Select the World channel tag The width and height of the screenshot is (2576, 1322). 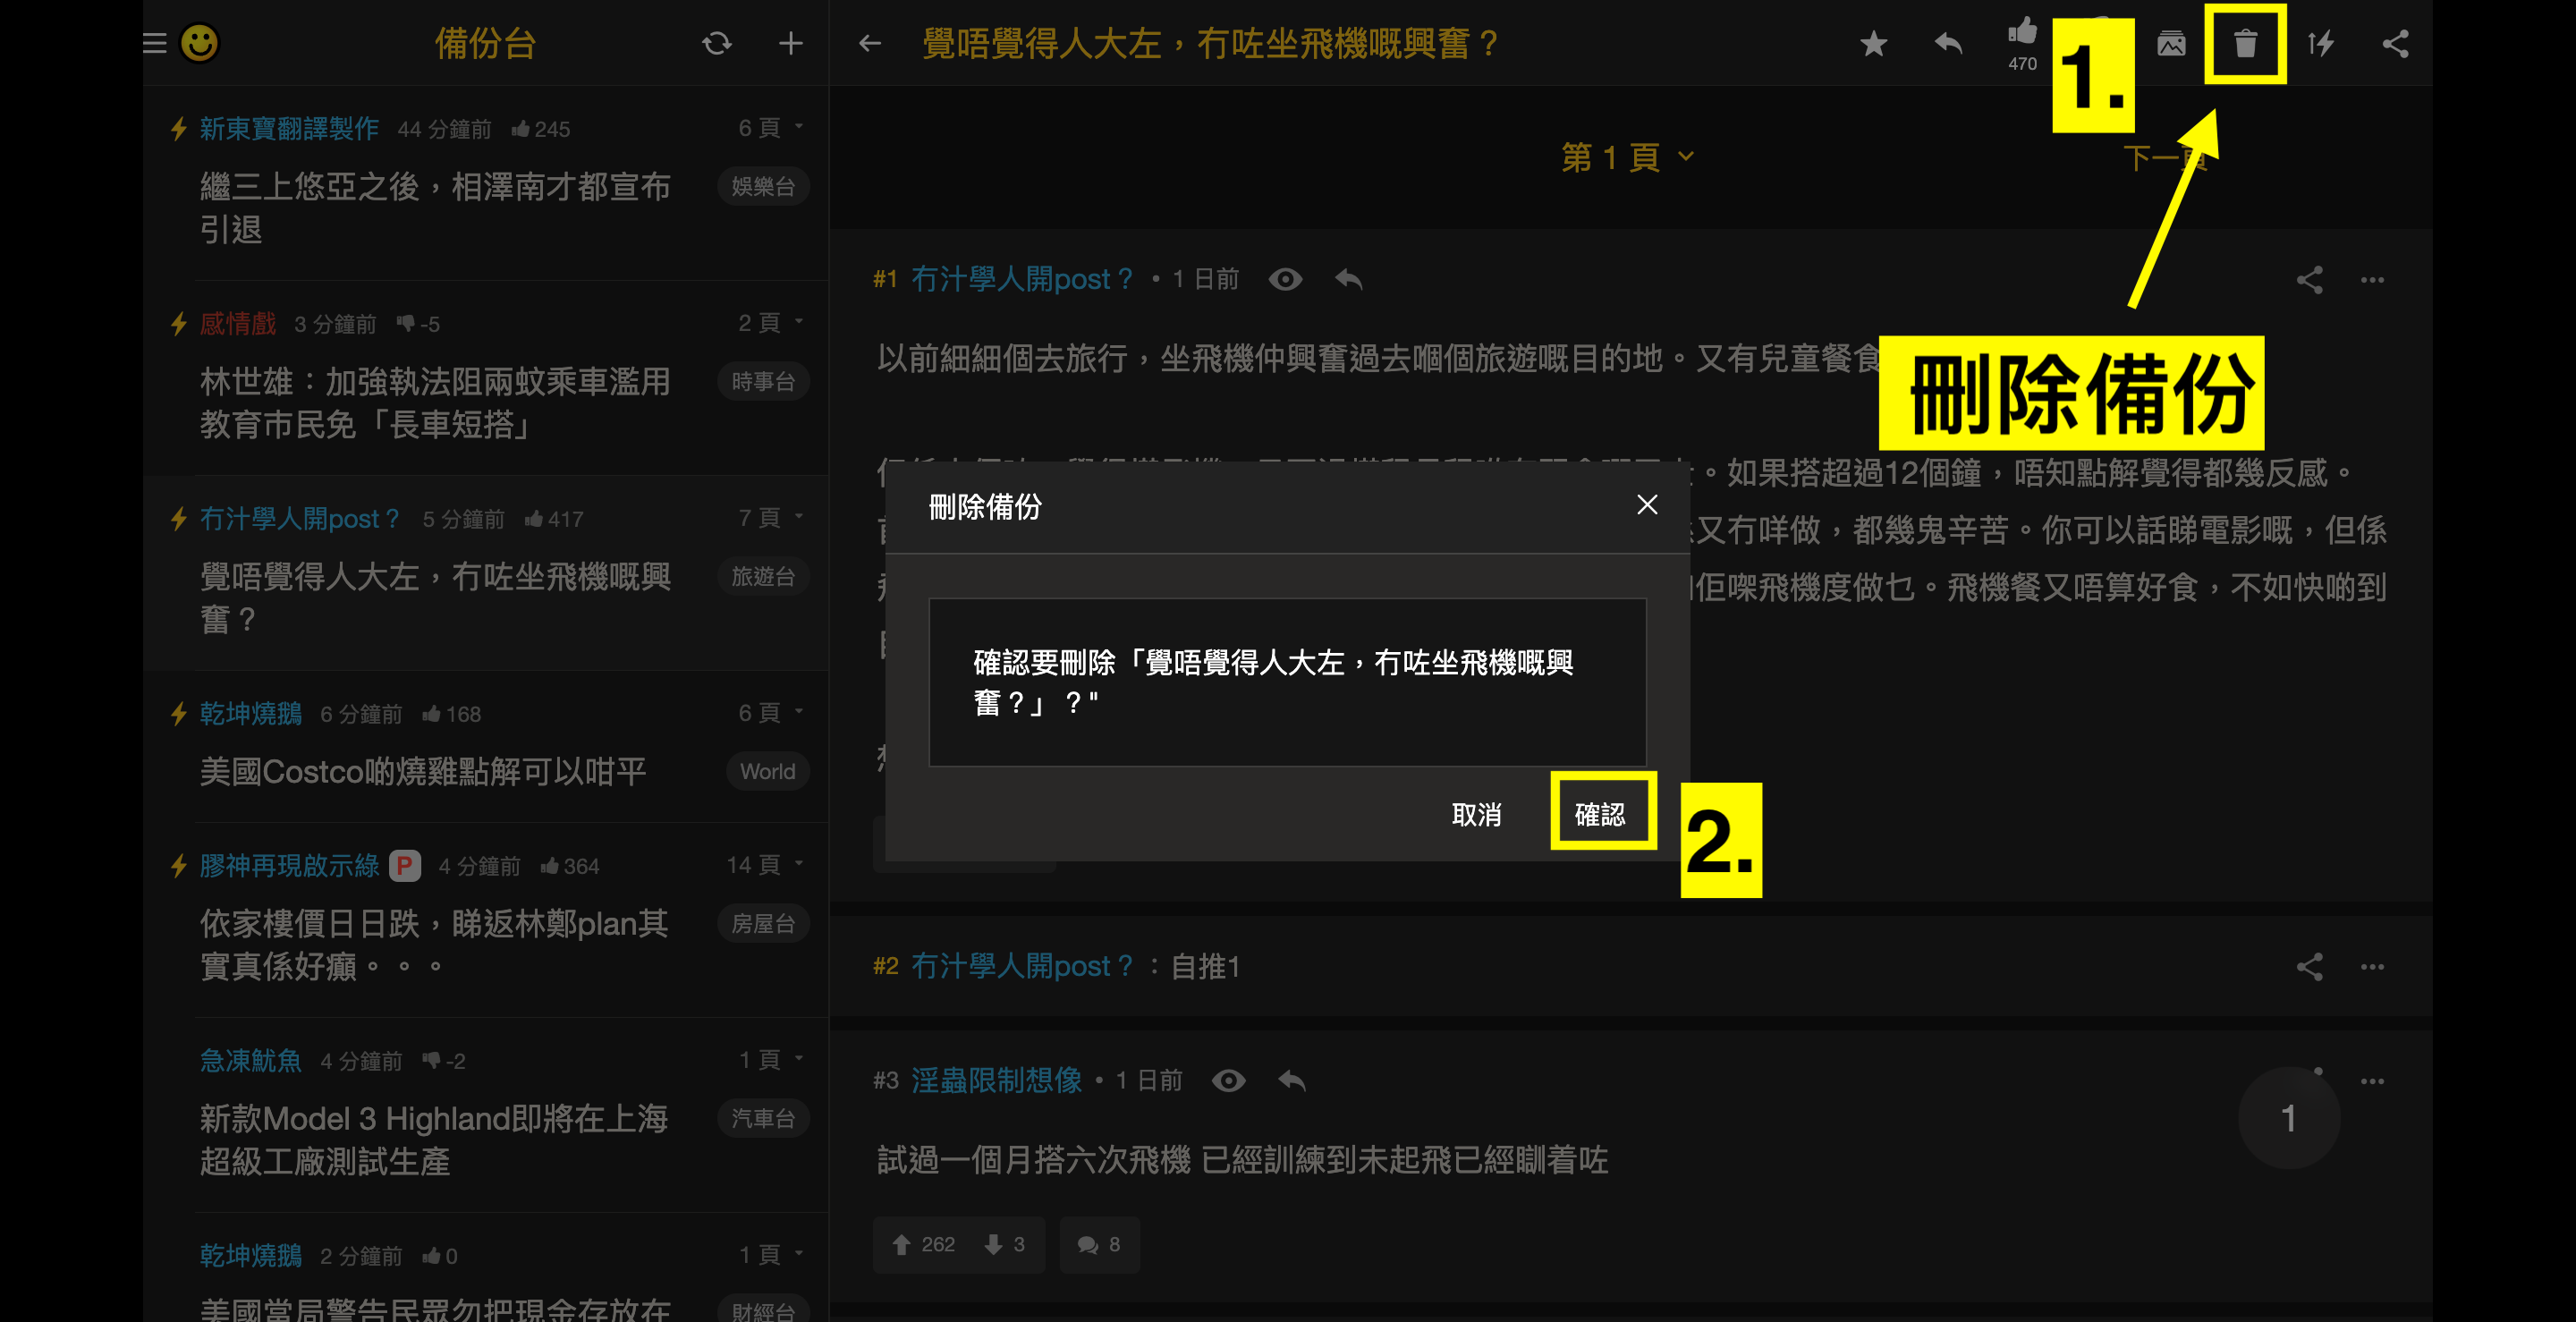[767, 771]
